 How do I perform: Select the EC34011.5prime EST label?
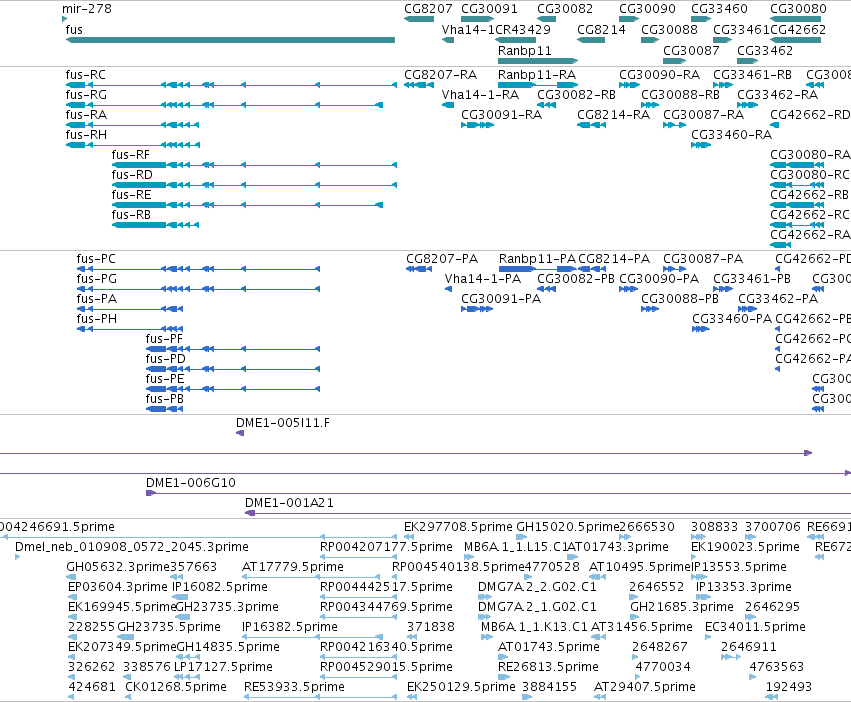click(x=755, y=627)
